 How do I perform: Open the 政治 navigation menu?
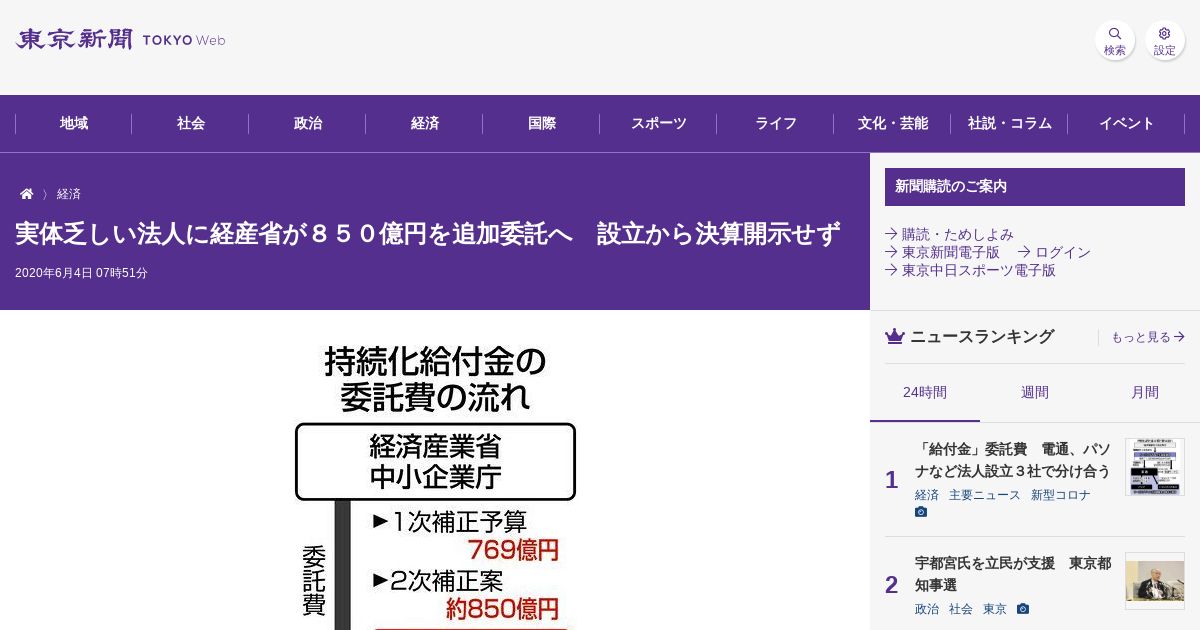(308, 124)
